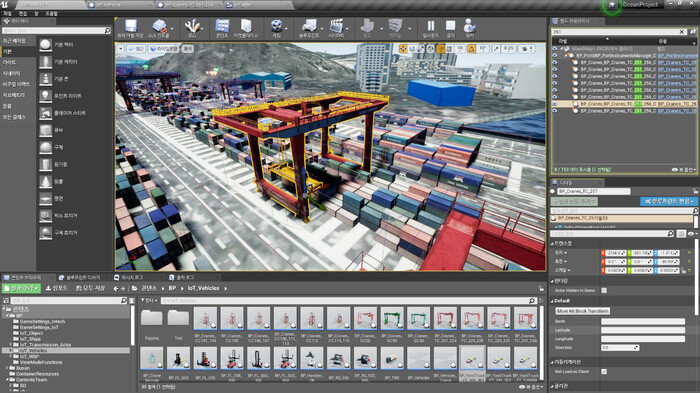
Task: Toggle rotation angle snapping icon
Action: click(x=471, y=49)
